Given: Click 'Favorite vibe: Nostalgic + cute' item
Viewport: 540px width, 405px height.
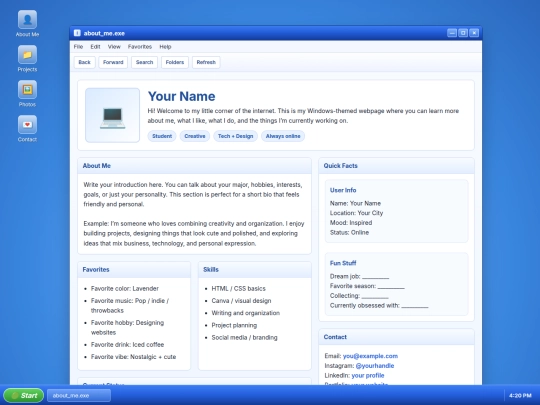Looking at the screenshot, I should (133, 357).
